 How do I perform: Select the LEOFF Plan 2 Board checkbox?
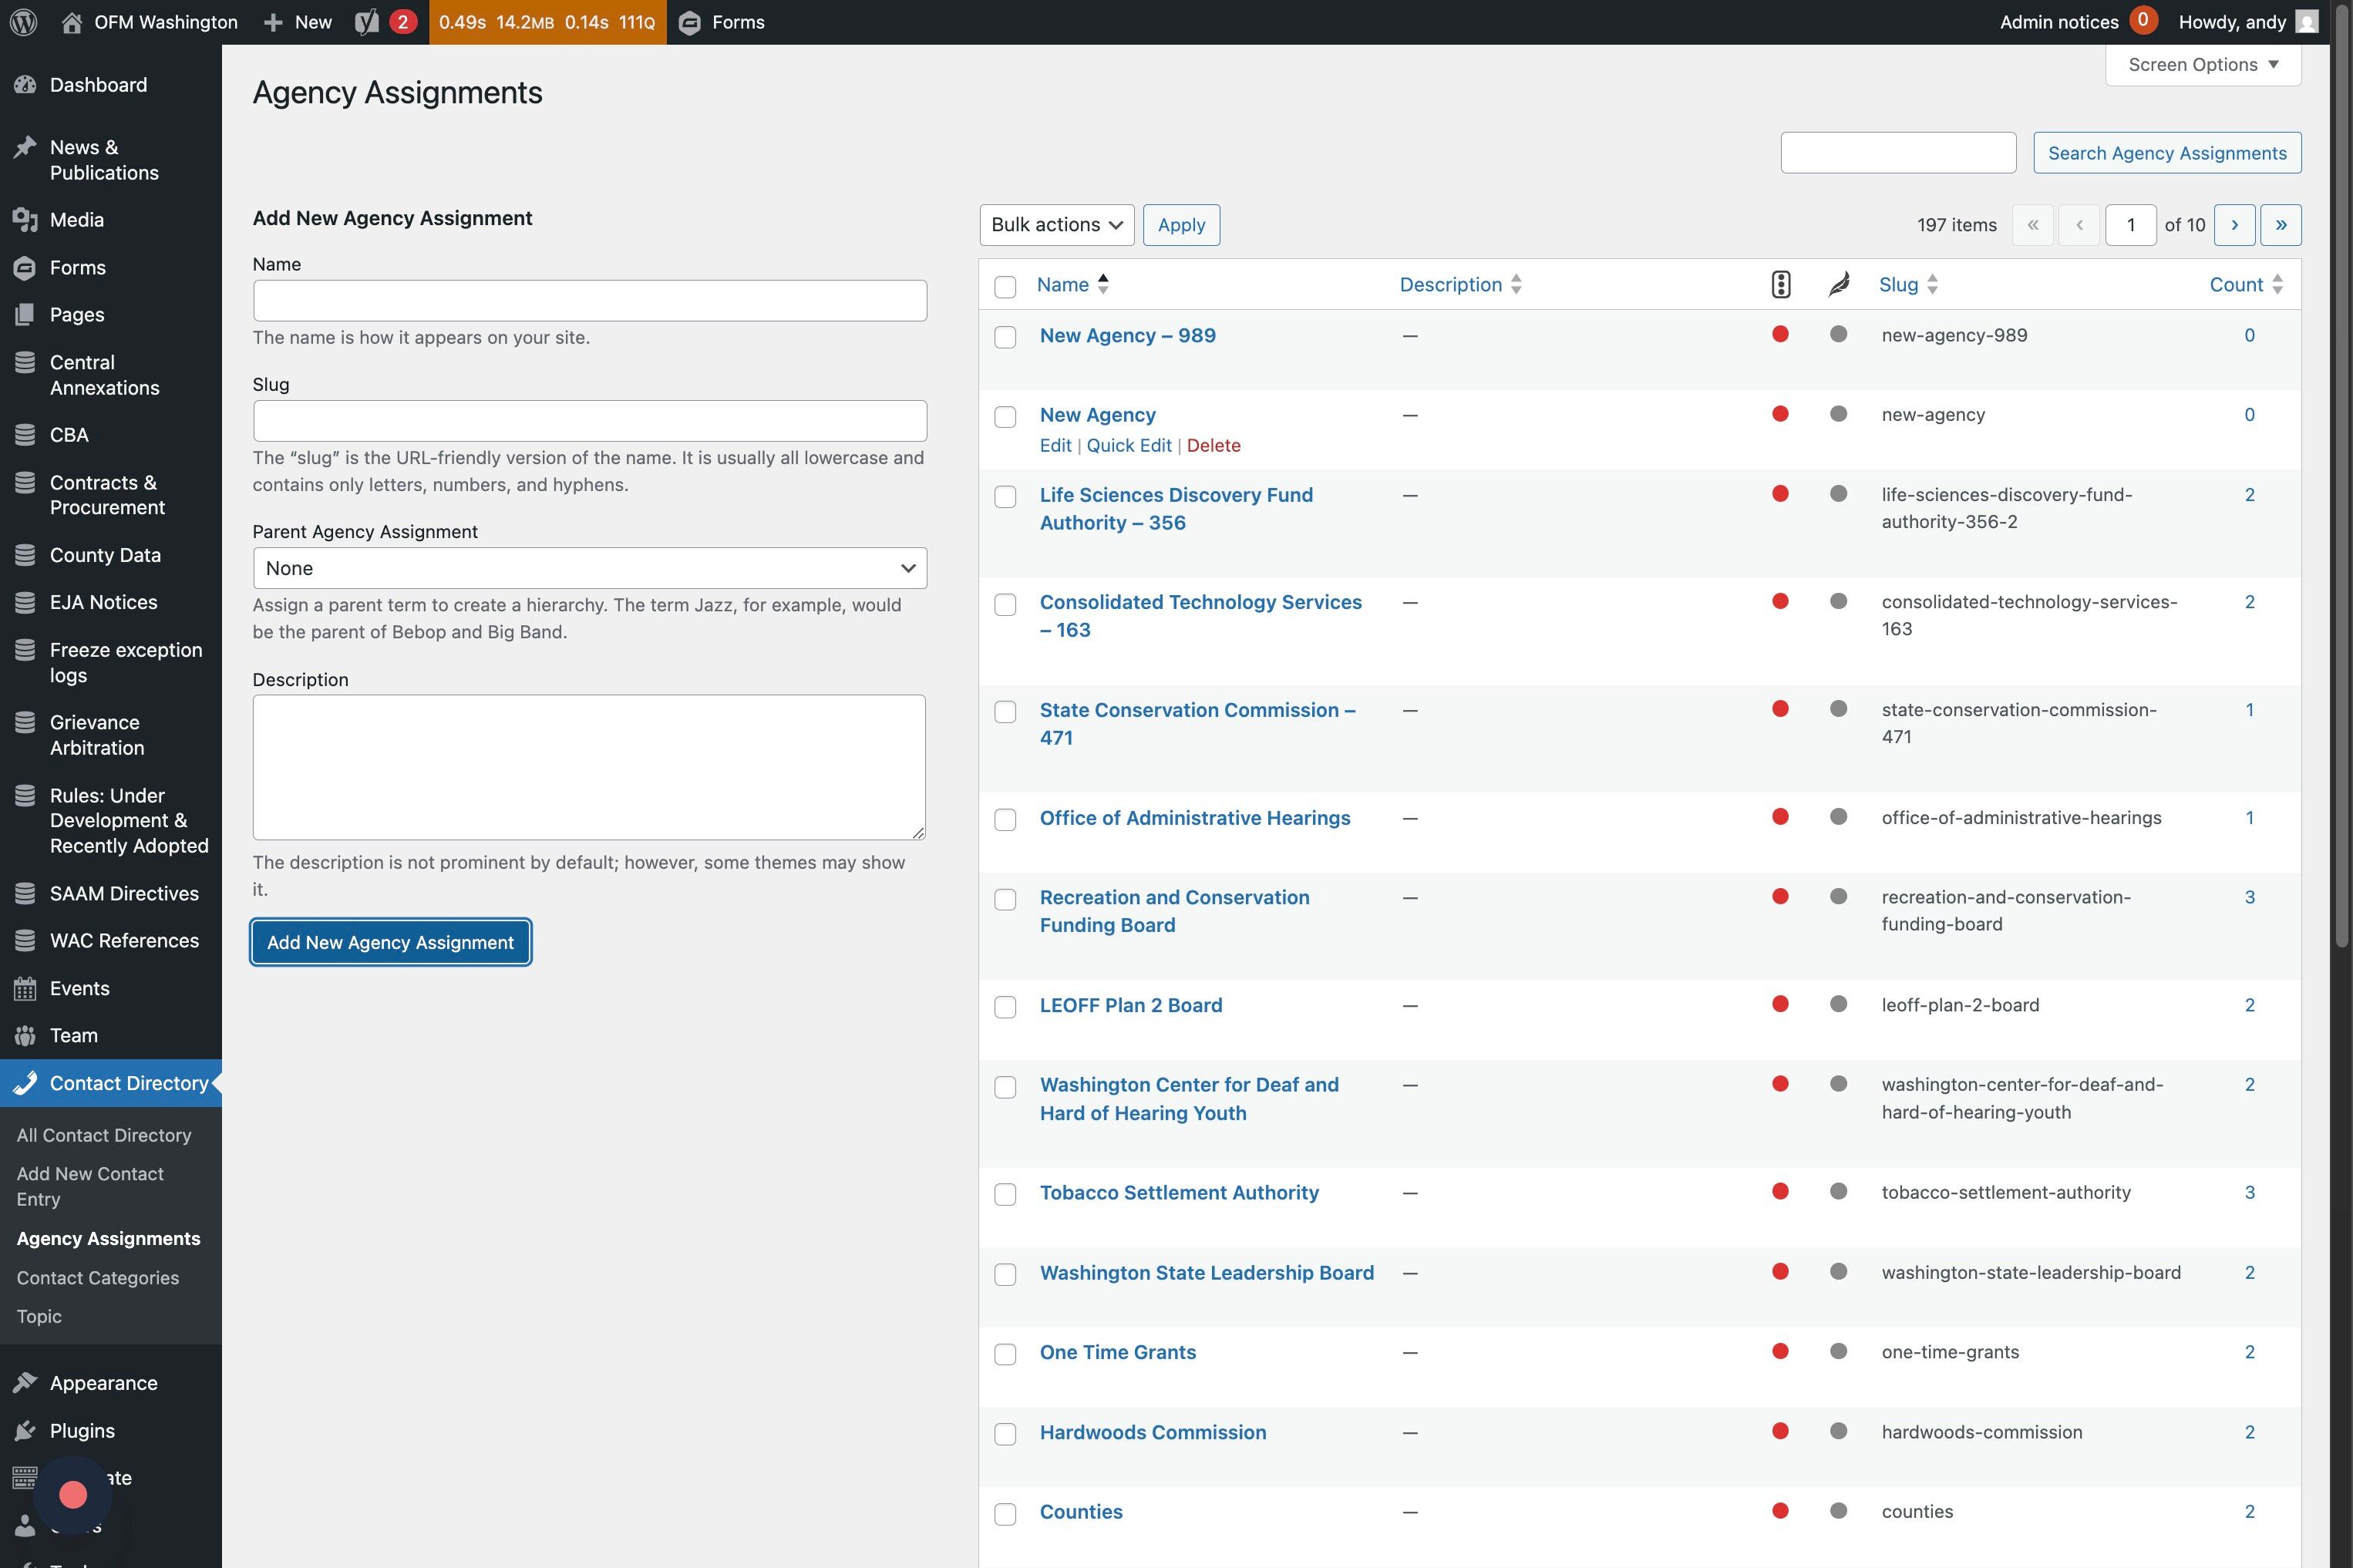click(x=1005, y=1007)
